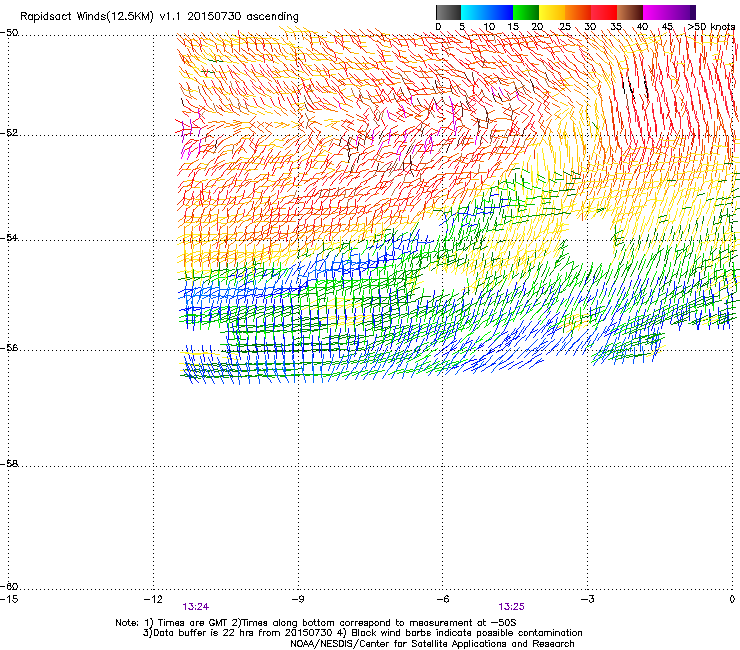Click the -9 longitude axis label
Image resolution: width=740 pixels, height=650 pixels.
298,599
